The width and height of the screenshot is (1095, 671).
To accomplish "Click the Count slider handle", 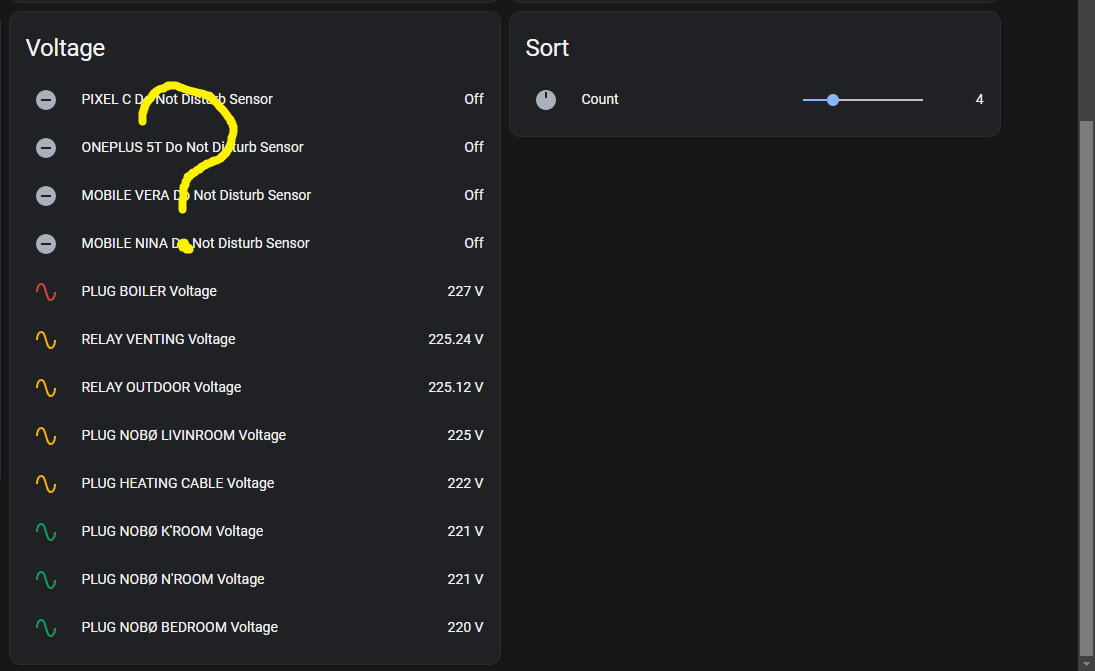I will [x=833, y=99].
